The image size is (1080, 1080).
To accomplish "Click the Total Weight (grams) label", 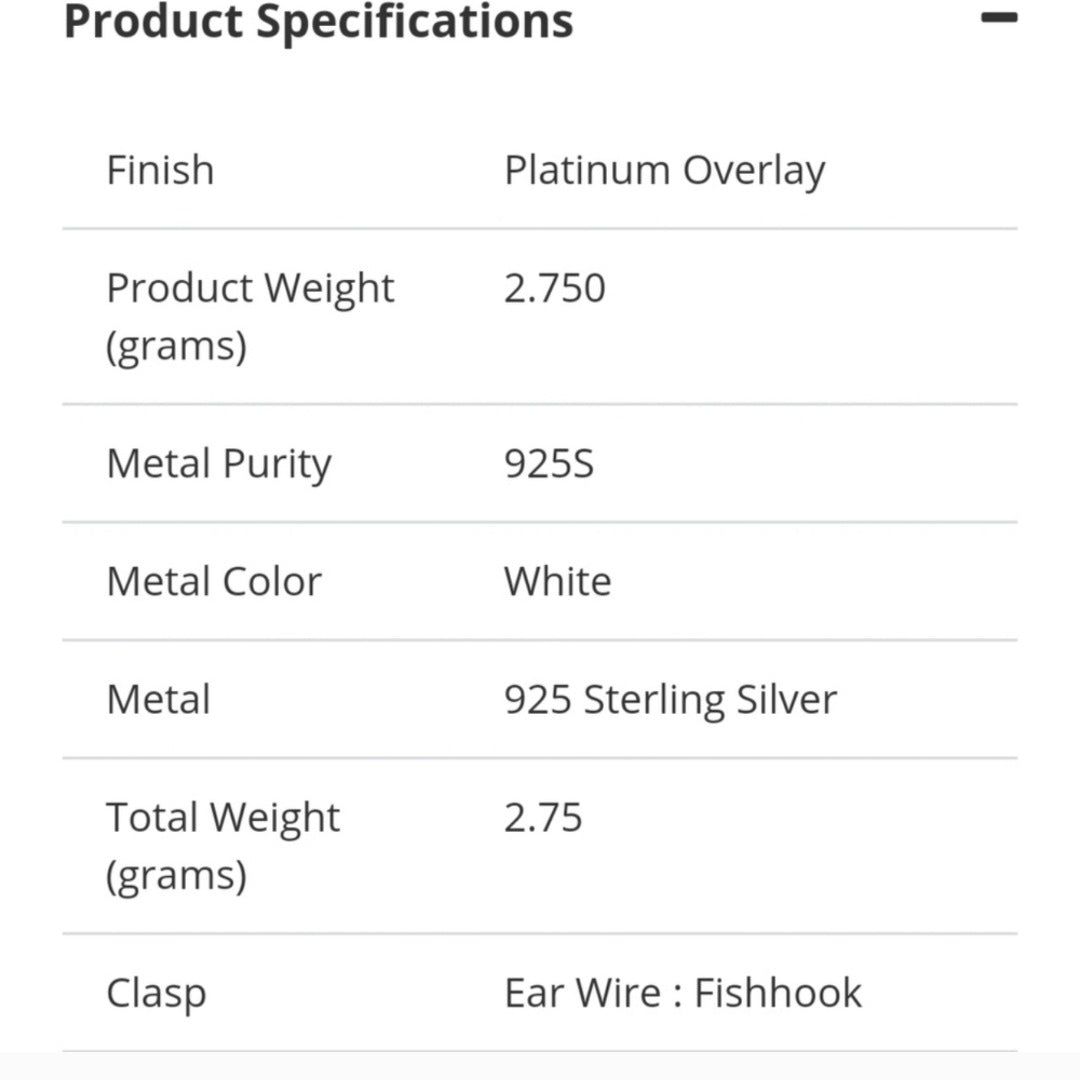I will (x=223, y=845).
